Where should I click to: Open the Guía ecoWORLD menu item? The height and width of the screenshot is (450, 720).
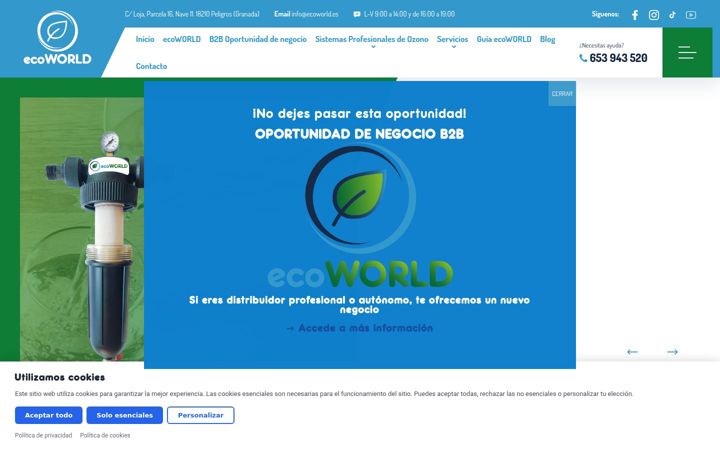504,39
